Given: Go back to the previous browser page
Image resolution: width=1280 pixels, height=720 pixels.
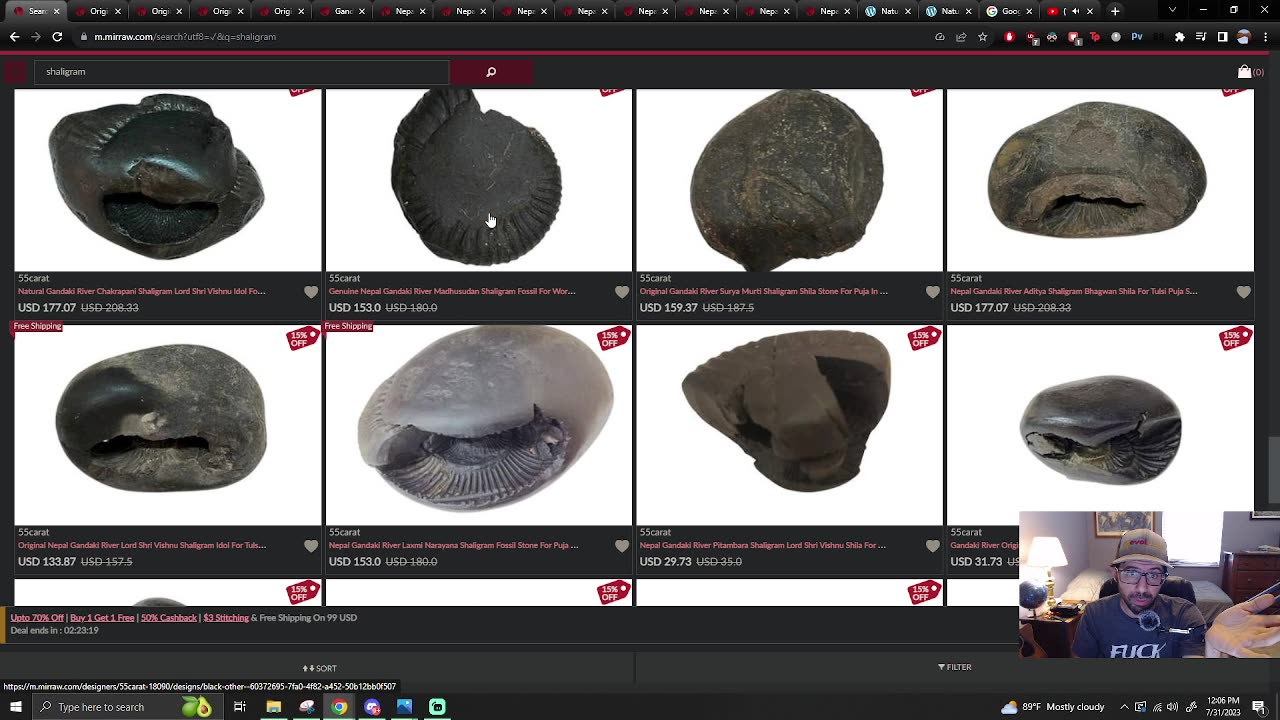Looking at the screenshot, I should coord(14,37).
